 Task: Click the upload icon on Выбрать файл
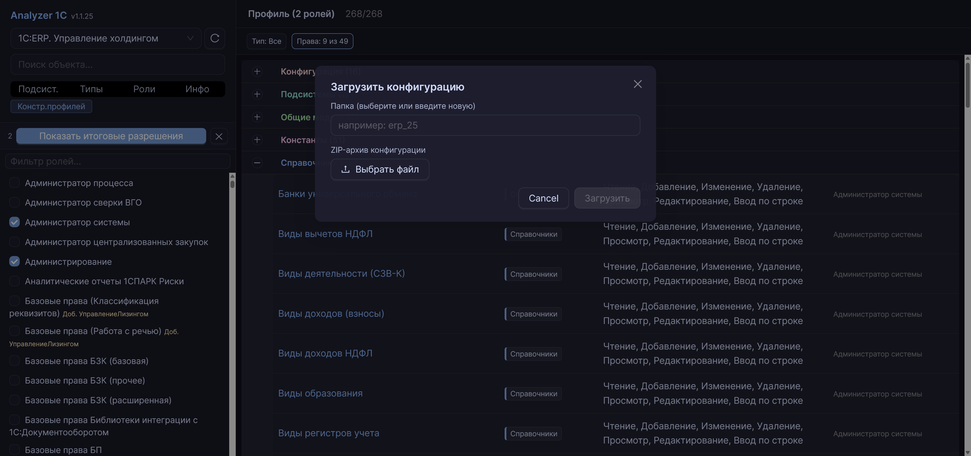point(346,170)
